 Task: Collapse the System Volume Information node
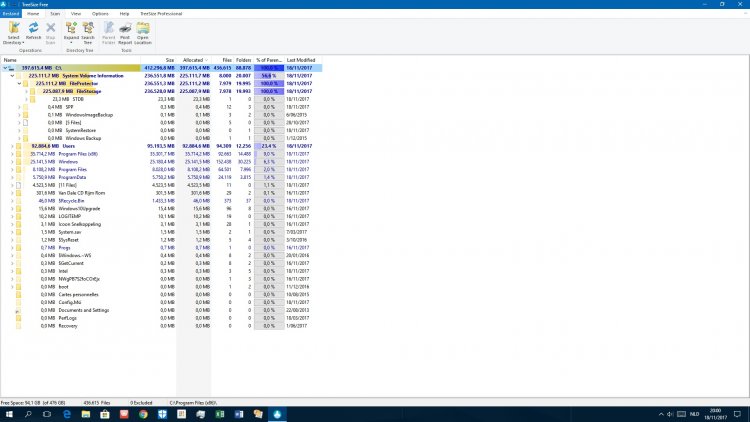coord(12,76)
